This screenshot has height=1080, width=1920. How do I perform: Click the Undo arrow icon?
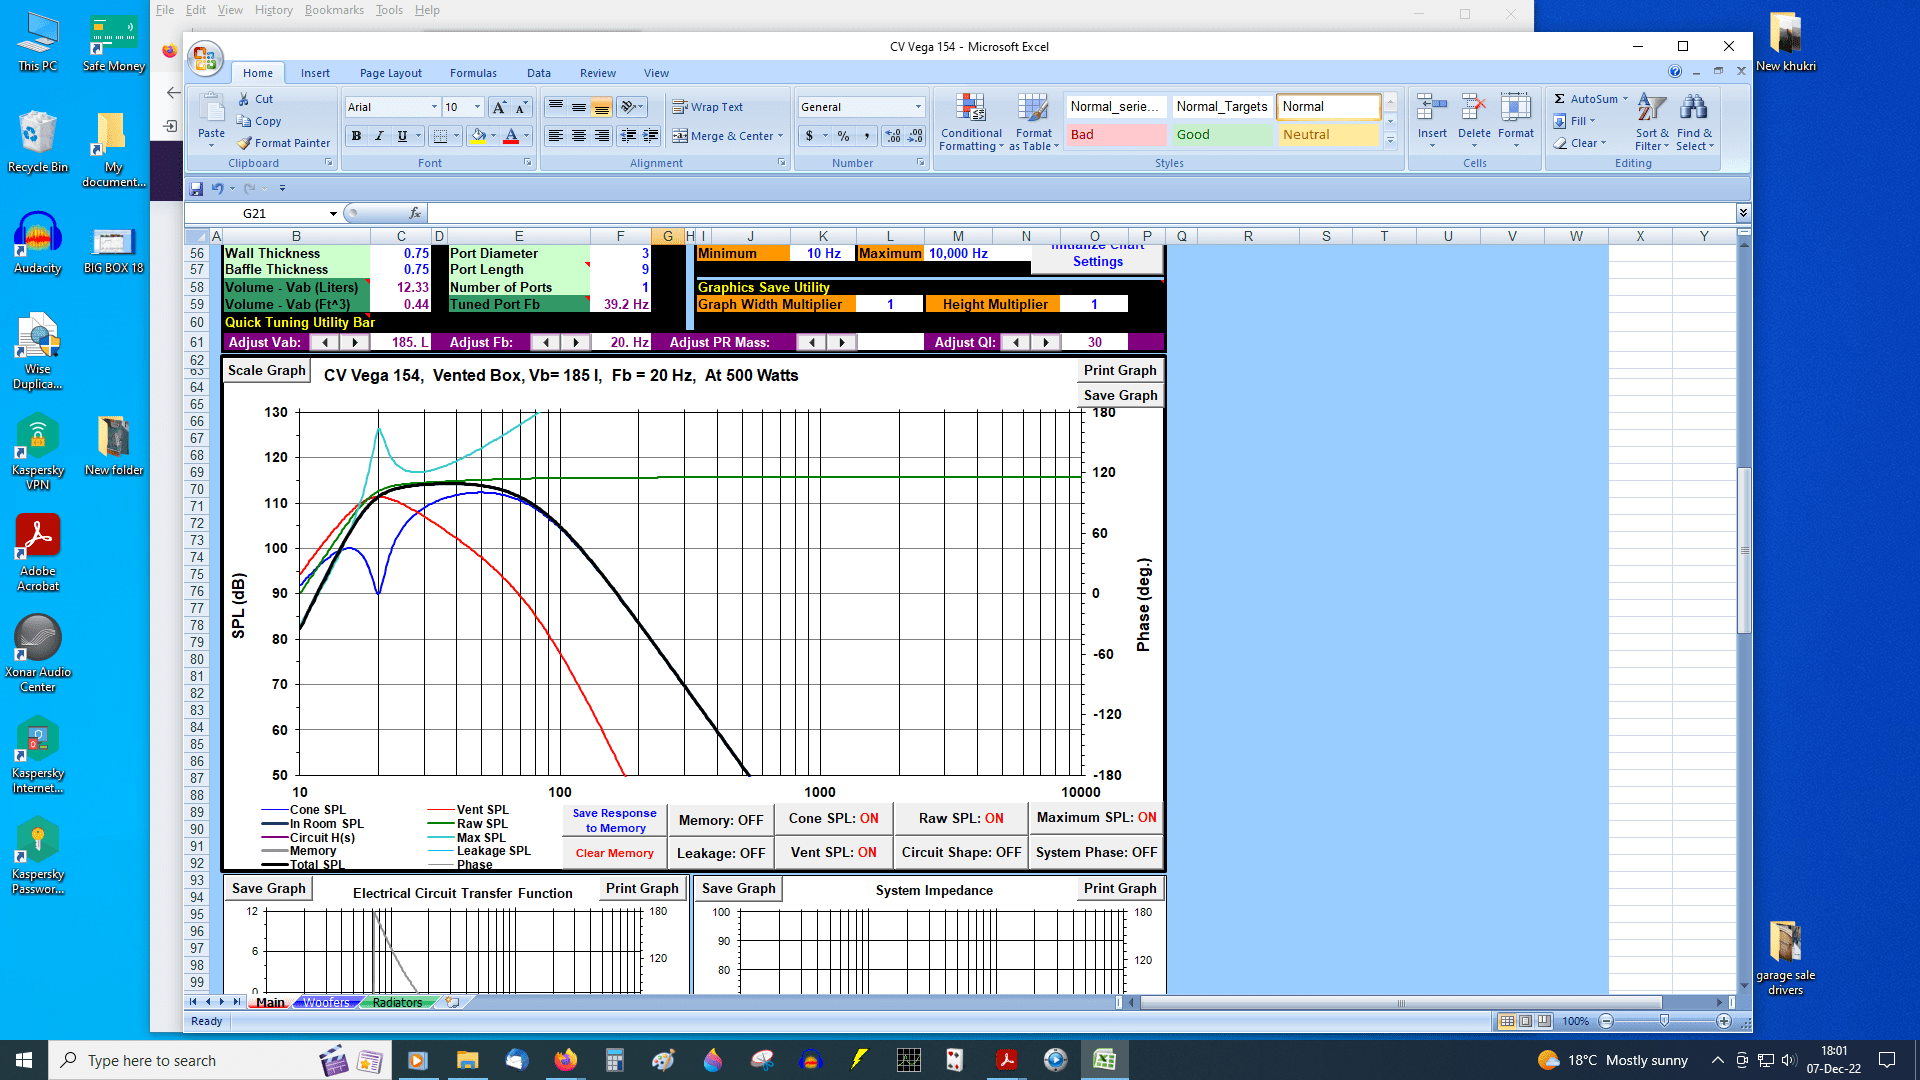click(x=217, y=188)
